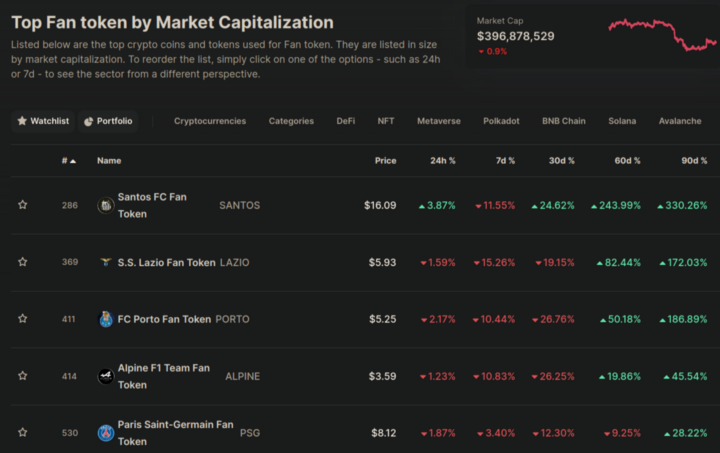Click the market cap sparkline chart

point(662,35)
